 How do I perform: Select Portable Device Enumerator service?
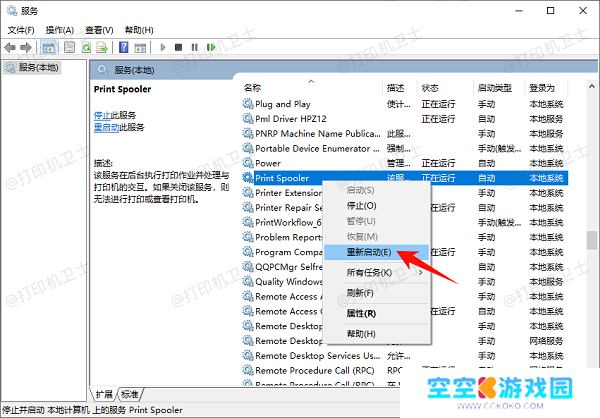[x=405, y=149]
